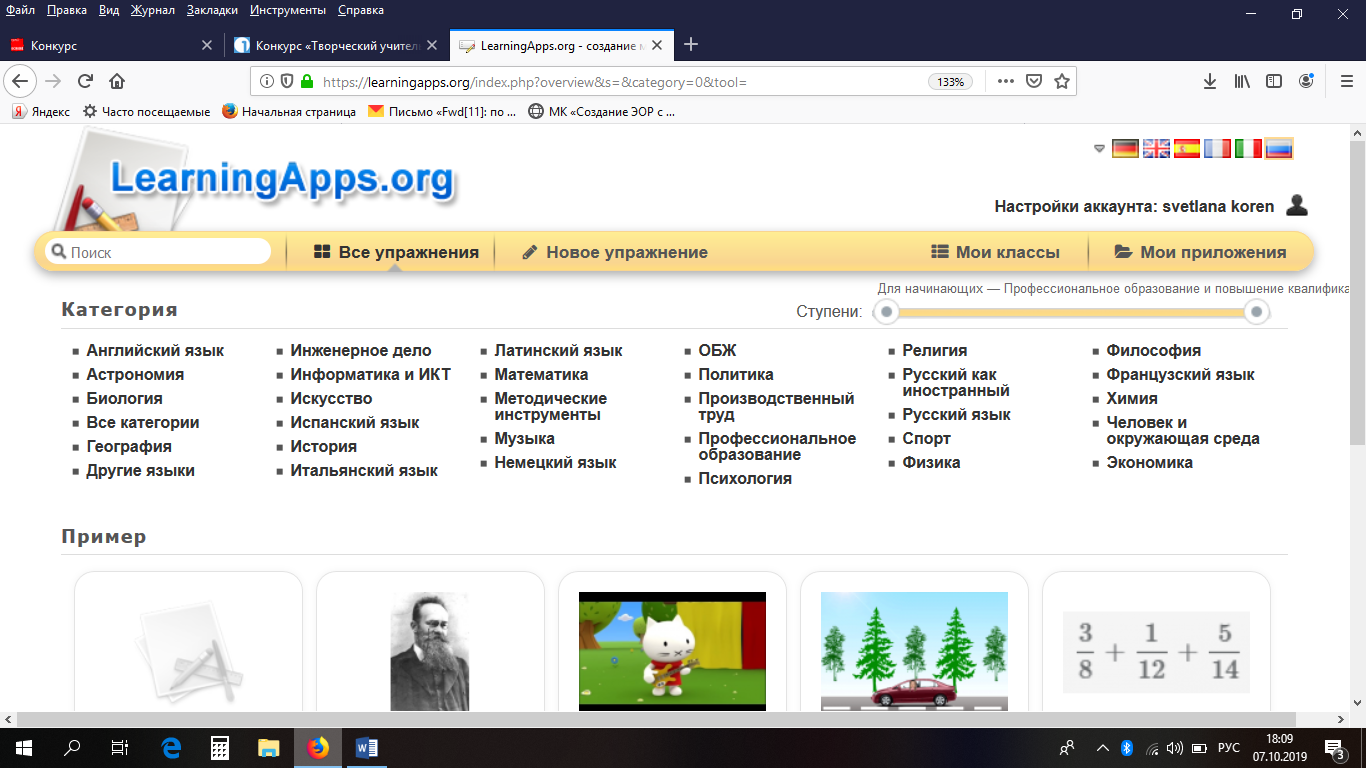Switch language using the Spanish flag

[x=1186, y=149]
